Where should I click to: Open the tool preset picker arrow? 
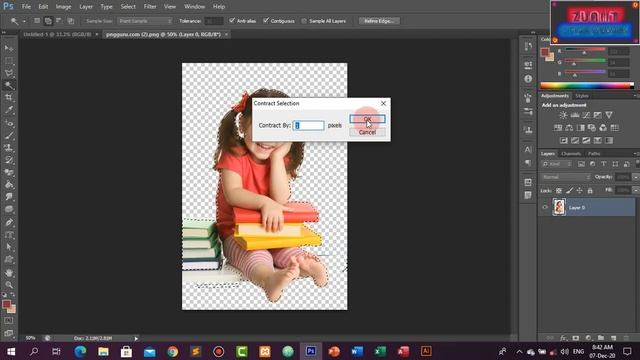(24, 21)
